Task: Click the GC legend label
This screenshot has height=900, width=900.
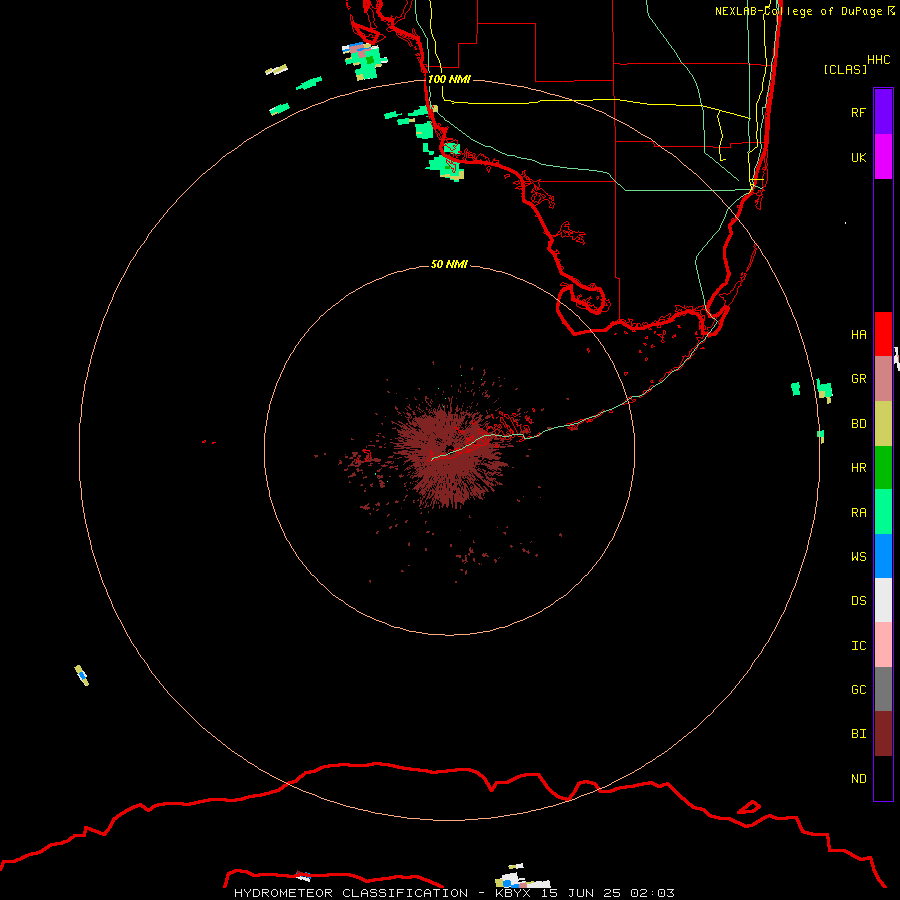Action: [x=858, y=690]
